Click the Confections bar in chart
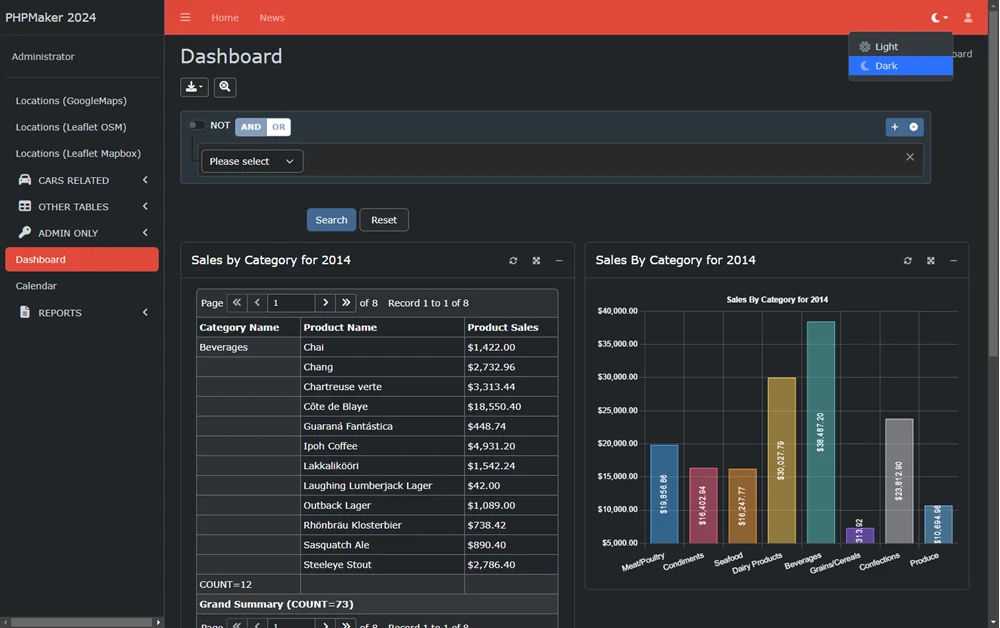Viewport: 1000px width, 628px height. click(x=899, y=481)
